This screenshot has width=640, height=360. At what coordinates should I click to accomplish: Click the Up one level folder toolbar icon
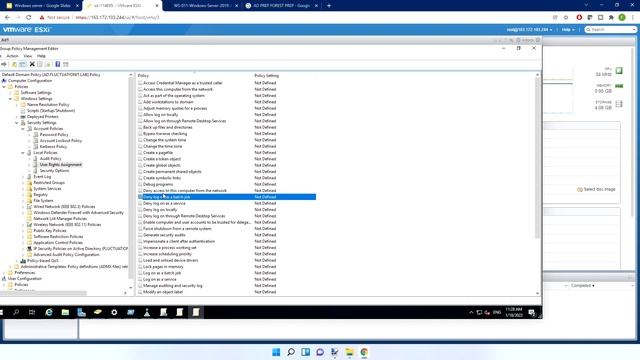point(14,64)
